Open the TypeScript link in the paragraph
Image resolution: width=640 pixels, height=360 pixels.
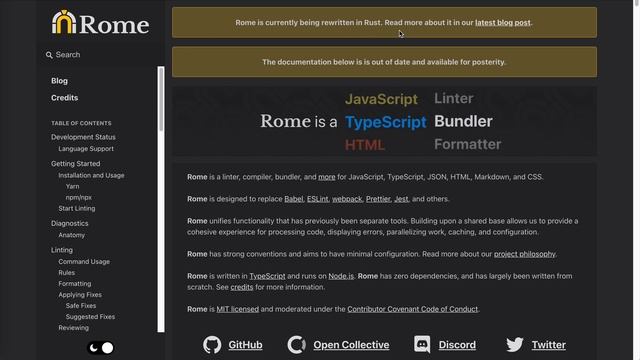(267, 276)
